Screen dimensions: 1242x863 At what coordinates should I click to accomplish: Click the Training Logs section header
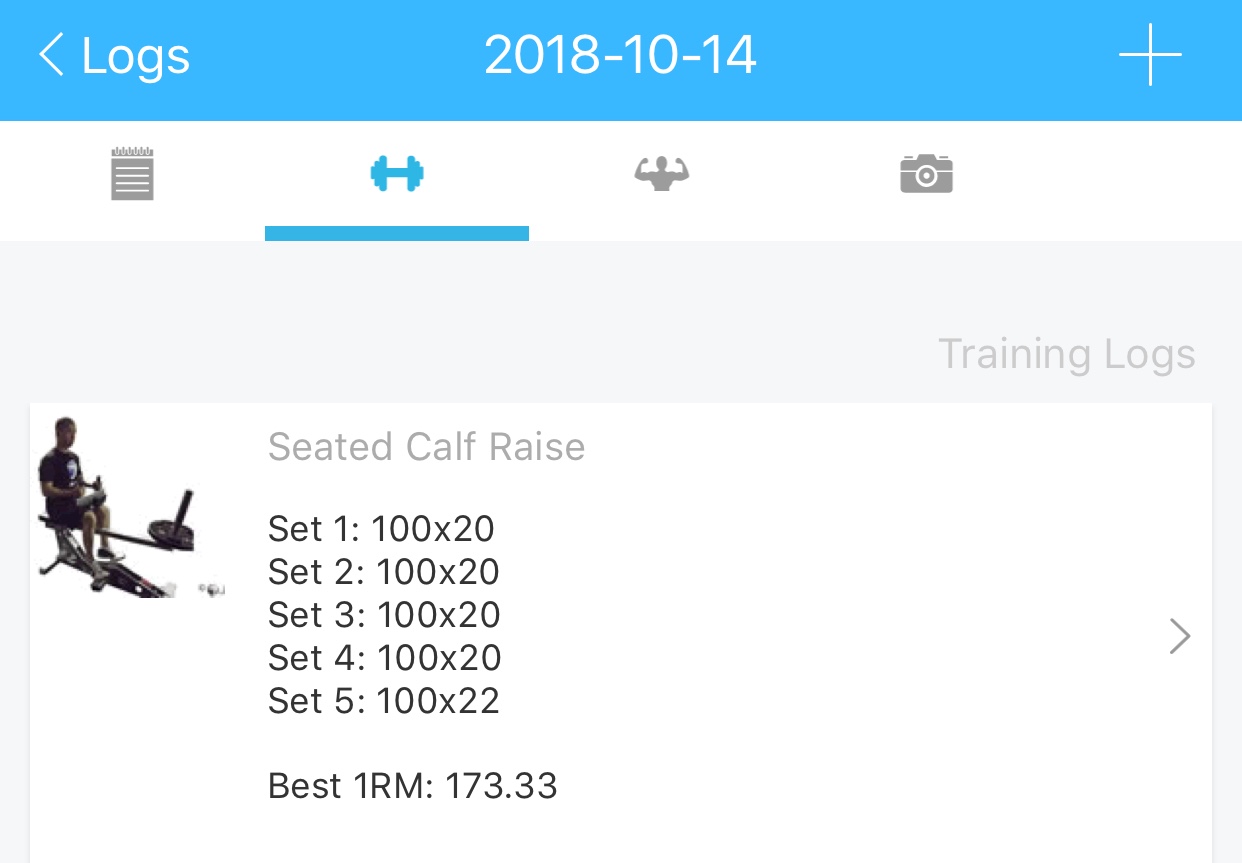(1066, 354)
